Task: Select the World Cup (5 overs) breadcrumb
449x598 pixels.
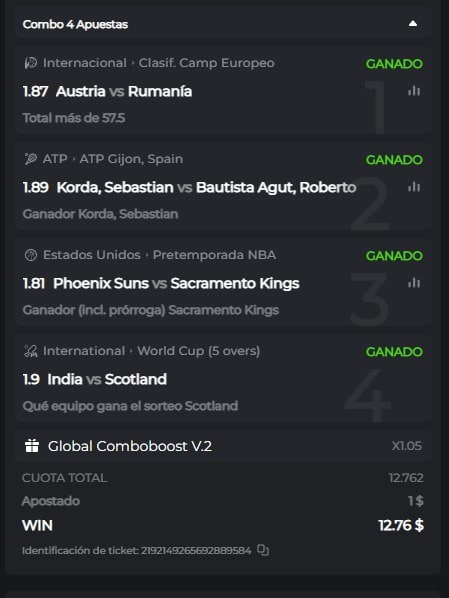Action: [198, 351]
